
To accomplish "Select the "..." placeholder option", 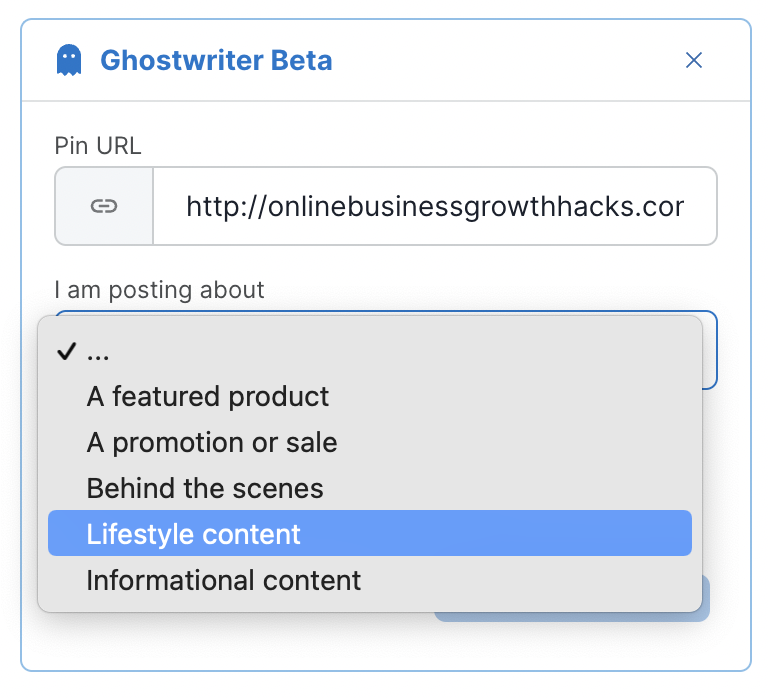I will tap(97, 353).
